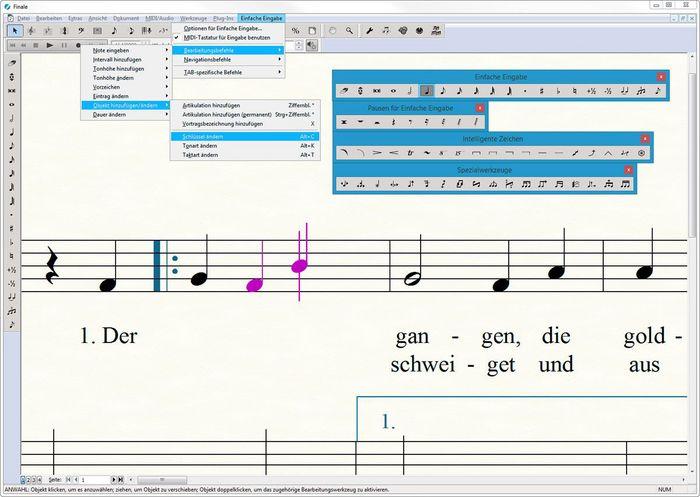Select the magnifier Zoom tool
700x497 pixels.
coord(349,31)
